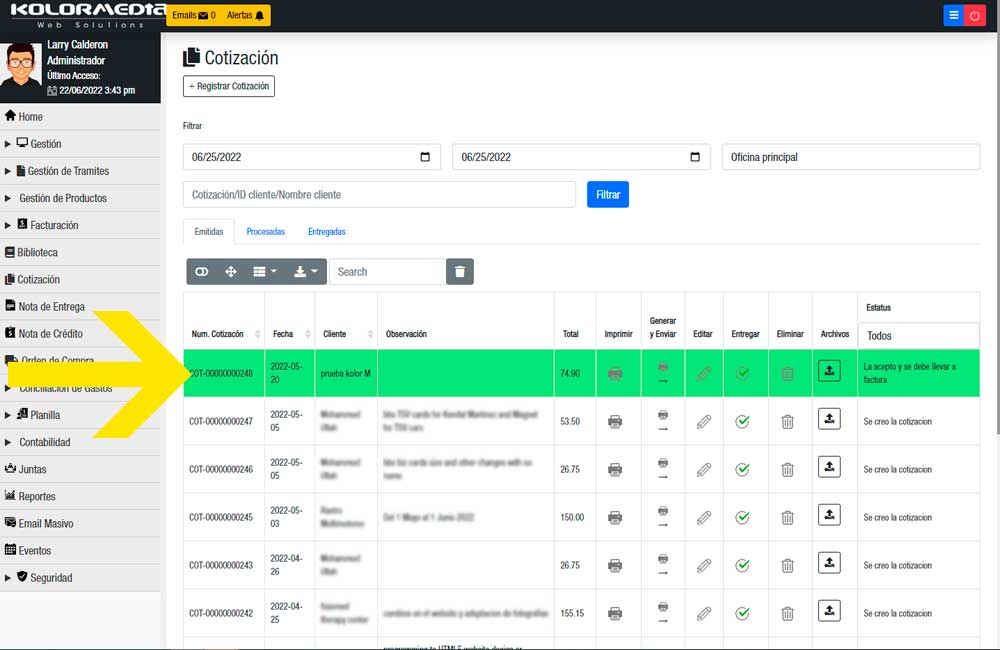
Task: Edit quotation COT-00000000246 with the pencil icon
Action: [x=703, y=469]
